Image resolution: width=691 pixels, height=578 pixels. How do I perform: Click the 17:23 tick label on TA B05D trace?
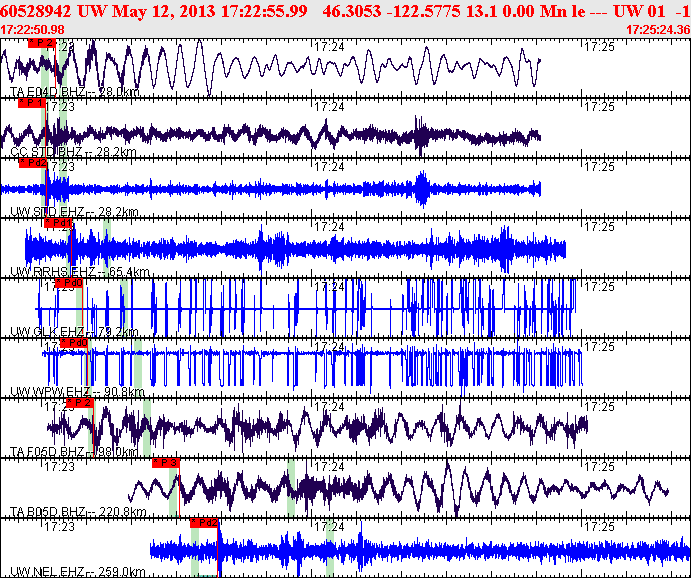click(x=59, y=466)
